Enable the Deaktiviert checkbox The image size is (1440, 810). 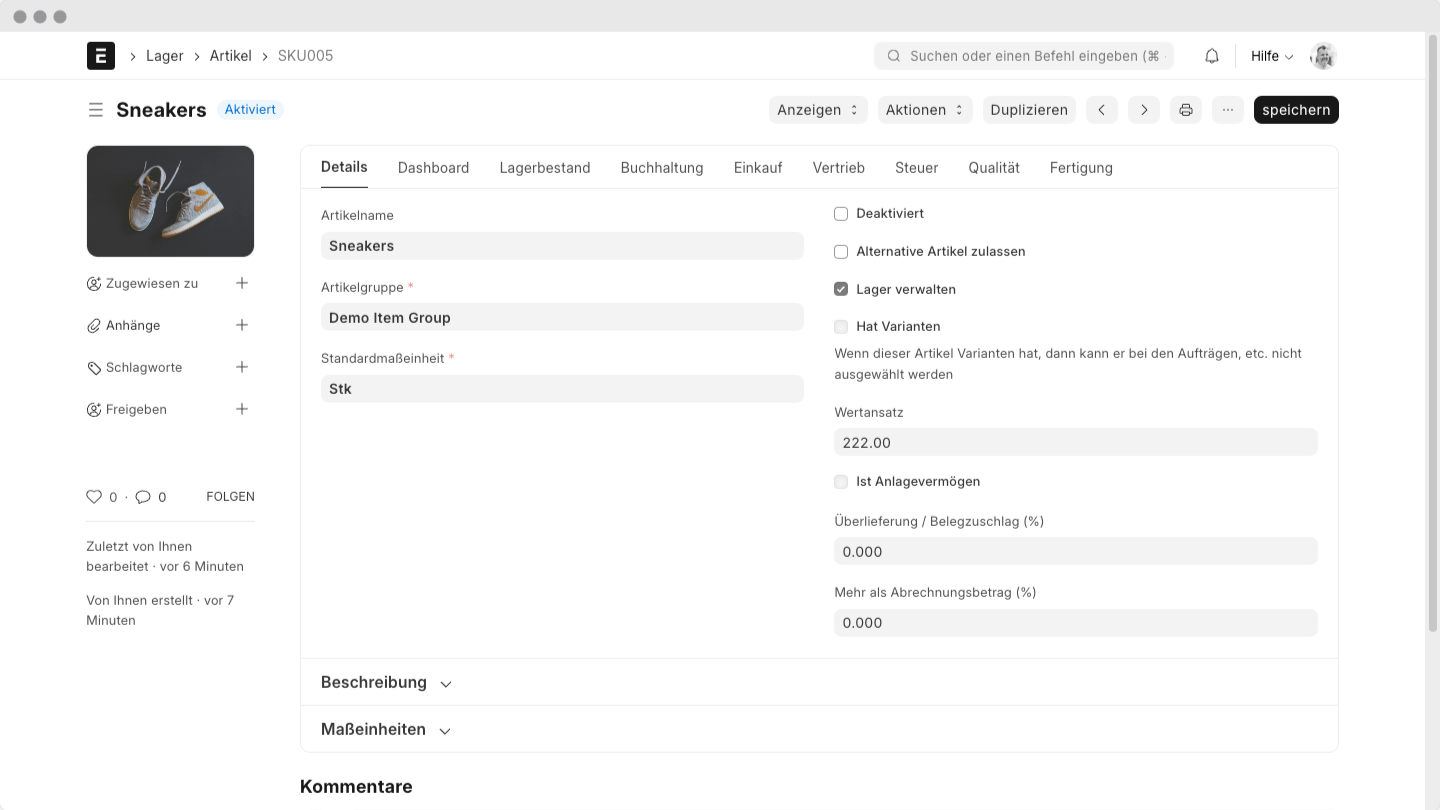tap(841, 214)
